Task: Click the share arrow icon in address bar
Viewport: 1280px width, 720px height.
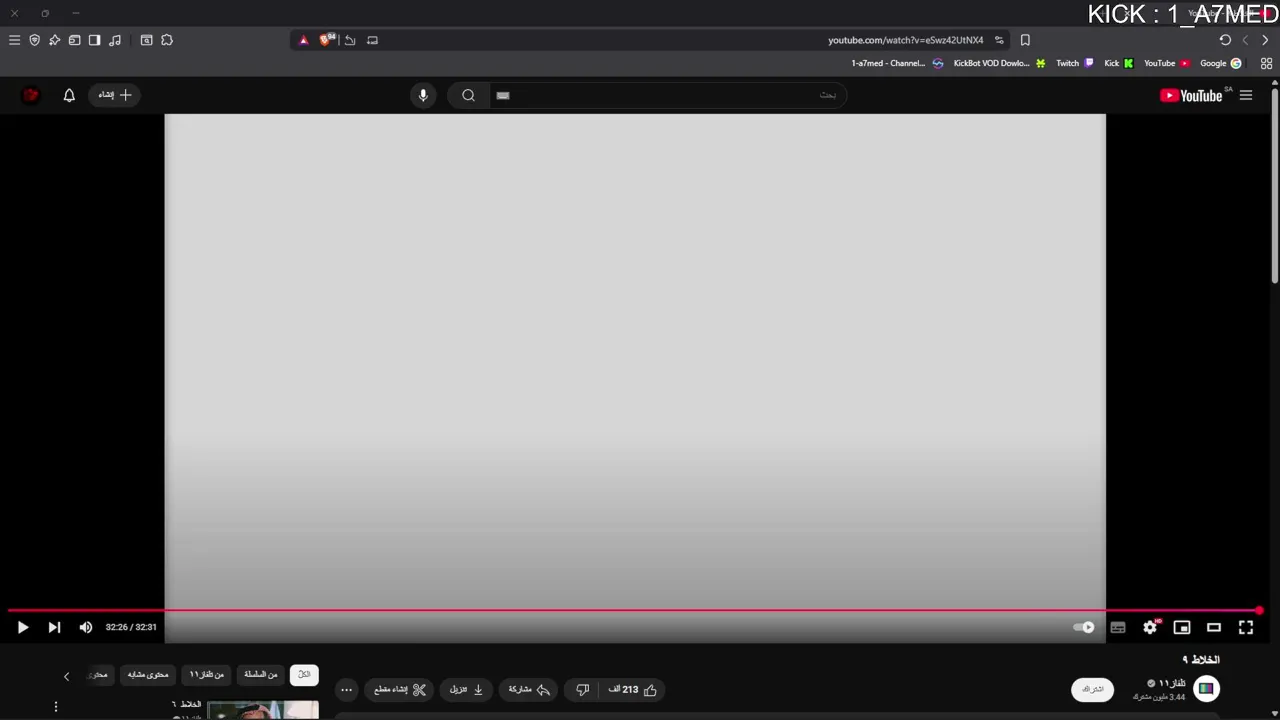Action: [350, 40]
